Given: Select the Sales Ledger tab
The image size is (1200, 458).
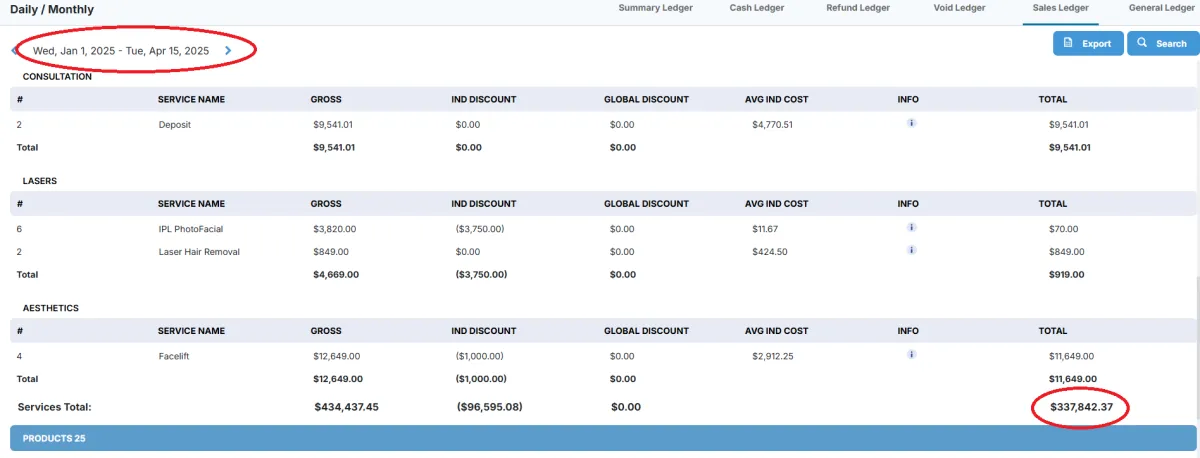Looking at the screenshot, I should tap(1061, 8).
